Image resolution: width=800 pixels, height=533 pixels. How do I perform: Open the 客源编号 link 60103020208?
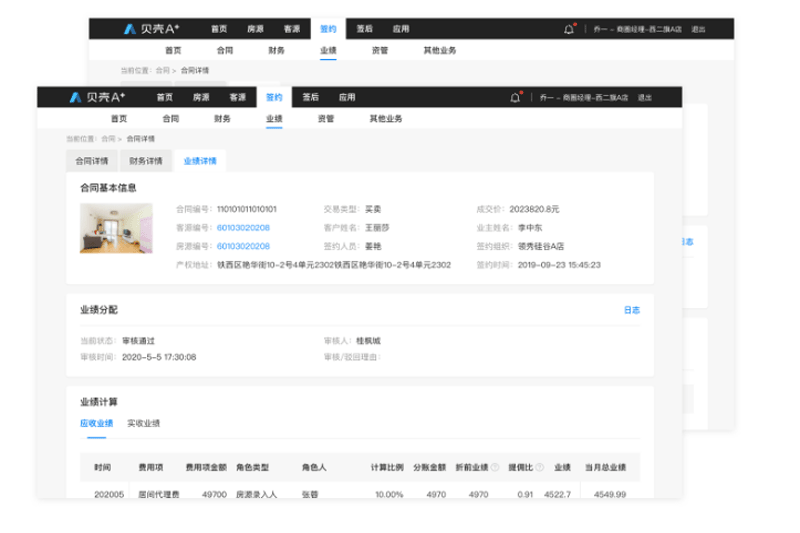click(243, 227)
